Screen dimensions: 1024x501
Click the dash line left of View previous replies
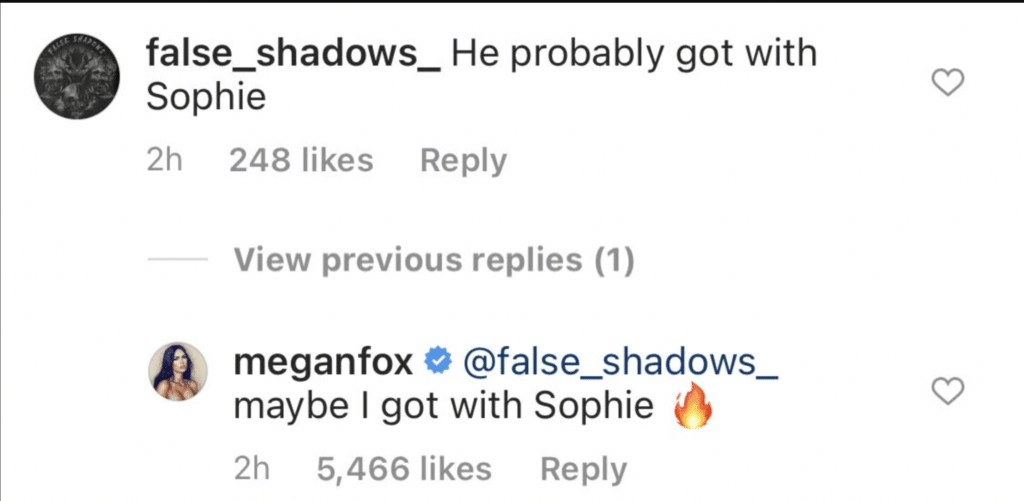(x=177, y=261)
